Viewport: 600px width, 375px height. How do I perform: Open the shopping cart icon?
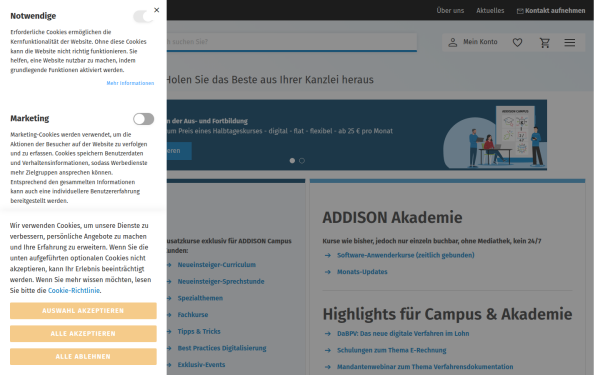pos(545,42)
